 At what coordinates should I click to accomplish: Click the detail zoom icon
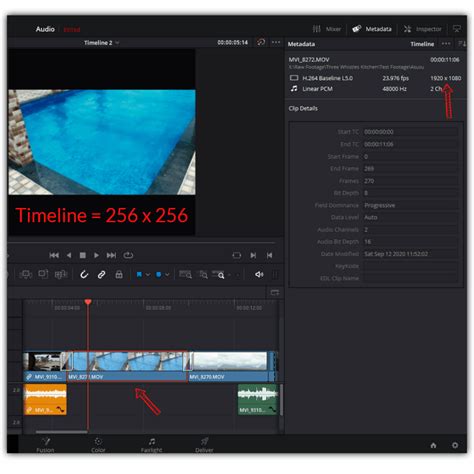coord(203,275)
